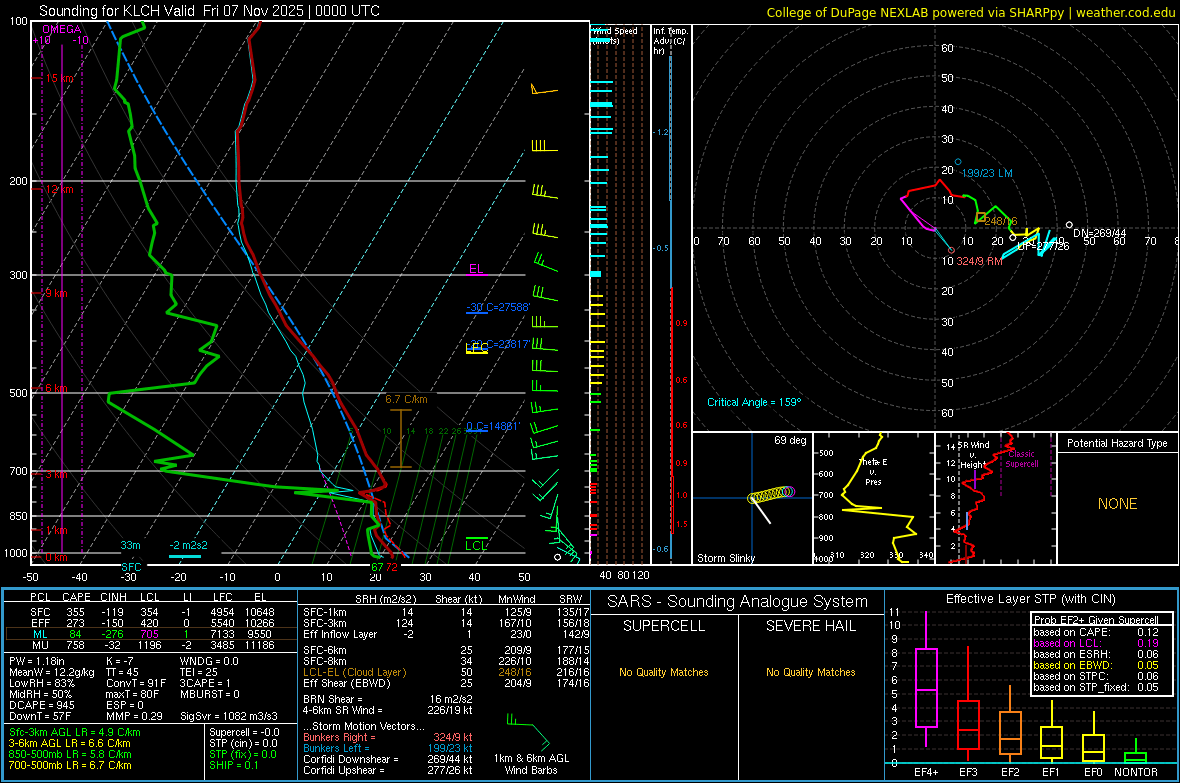Click the Storm Slinky circles graphic
The width and height of the screenshot is (1180, 783).
pos(771,495)
